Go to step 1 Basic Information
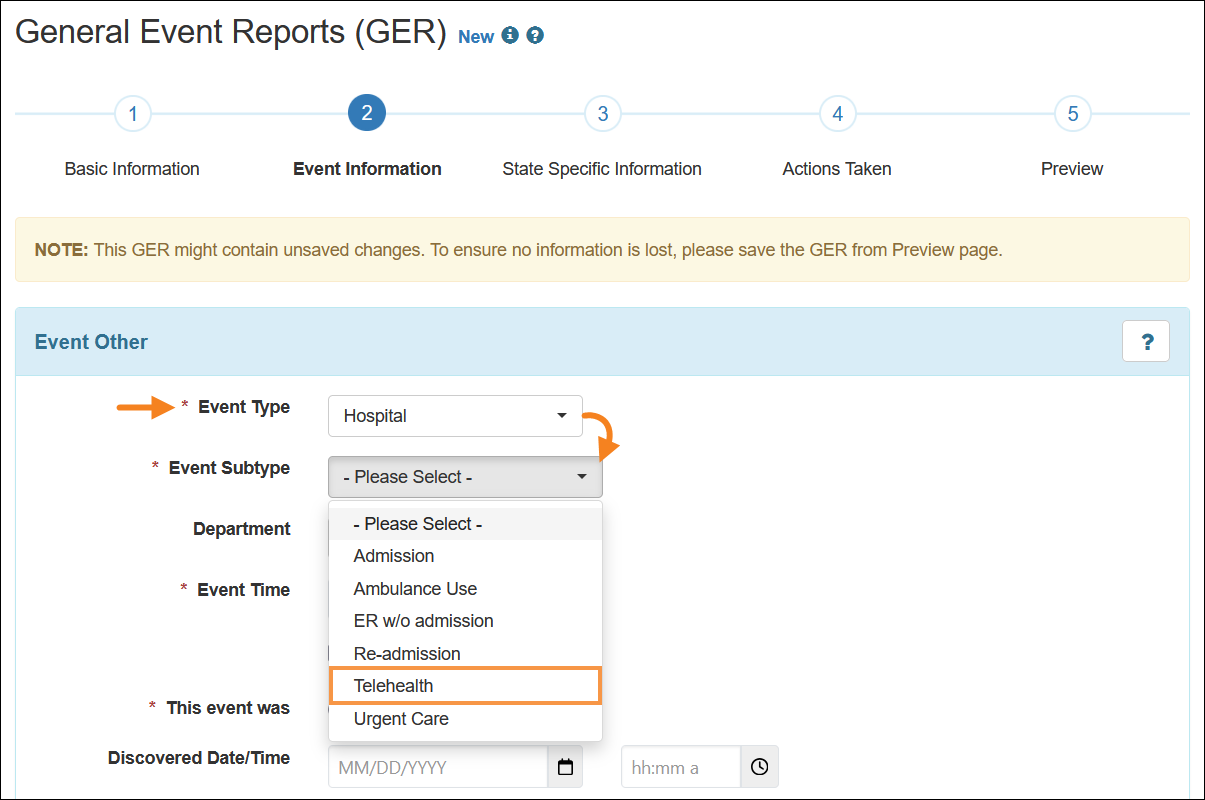1205x800 pixels. [x=132, y=113]
